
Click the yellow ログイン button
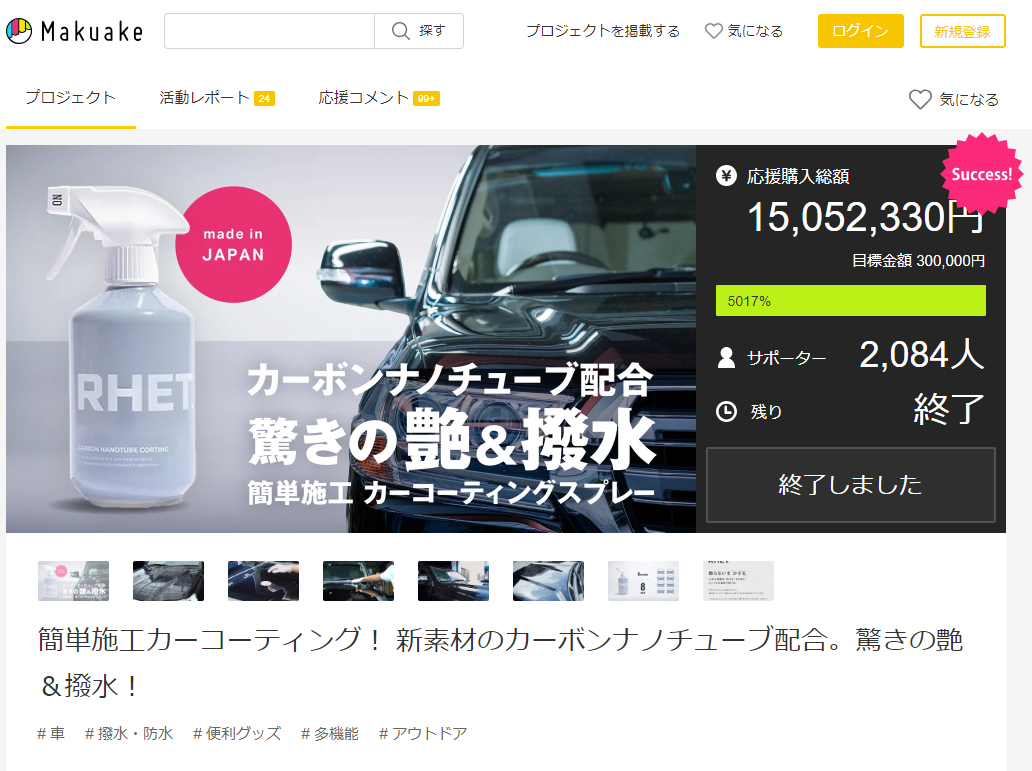point(860,31)
